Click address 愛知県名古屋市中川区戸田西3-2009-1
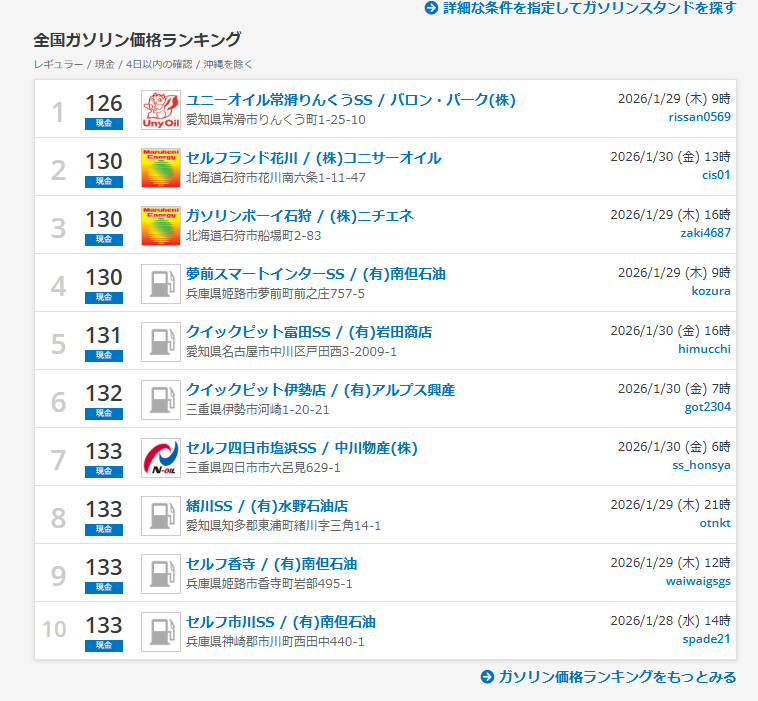The height and width of the screenshot is (701, 758). point(292,351)
